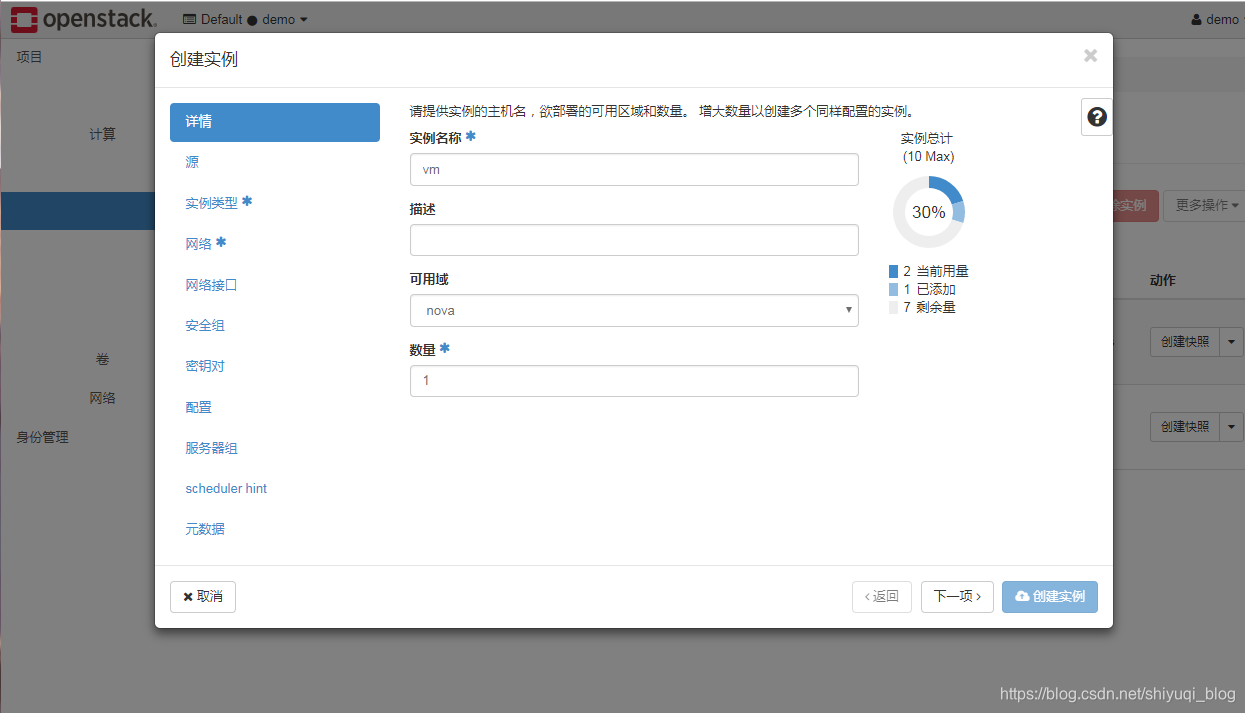Close the dialog with the X icon
1245x713 pixels.
[x=1090, y=56]
